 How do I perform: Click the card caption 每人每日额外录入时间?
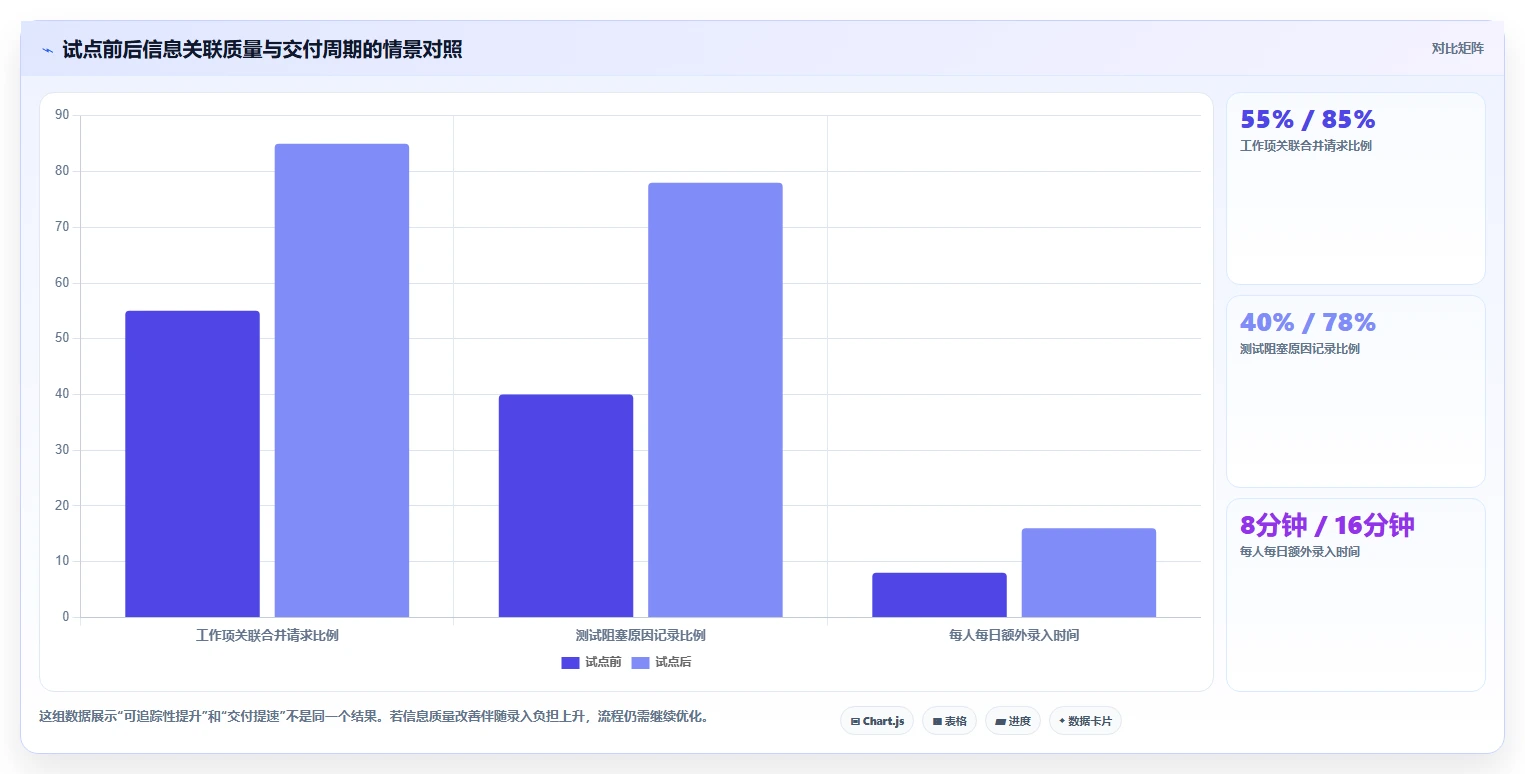click(x=1300, y=552)
